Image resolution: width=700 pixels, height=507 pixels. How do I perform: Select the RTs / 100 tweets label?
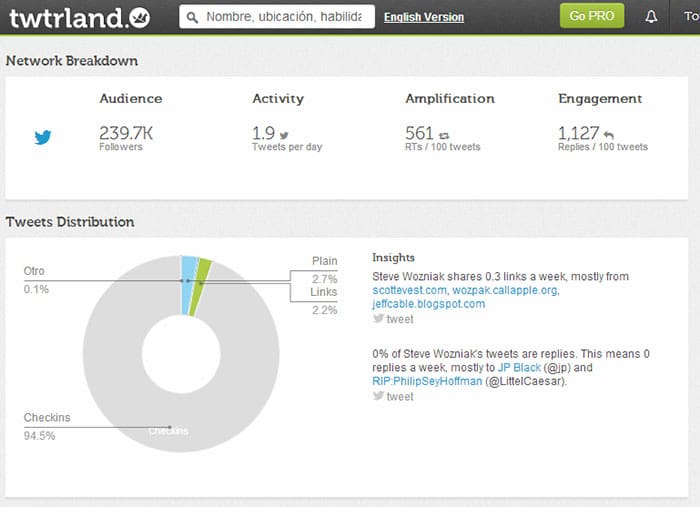[442, 147]
